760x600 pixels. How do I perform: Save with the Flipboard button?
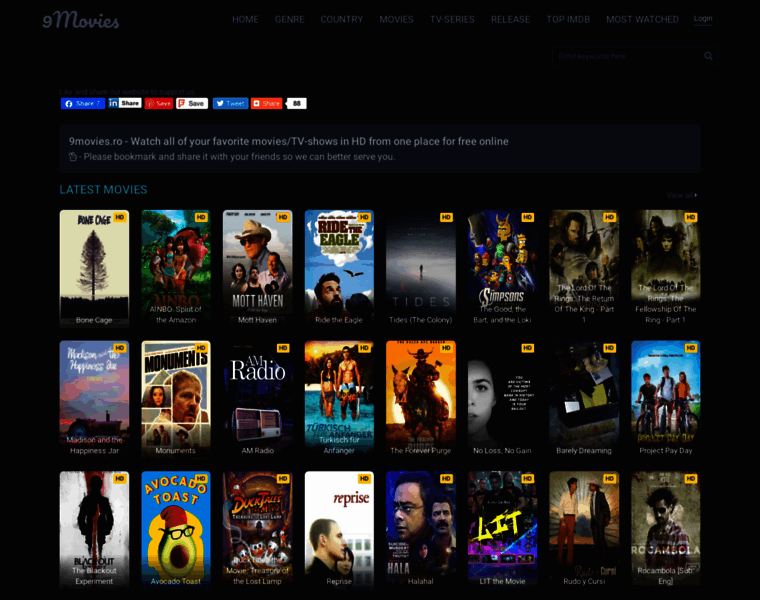pos(192,103)
